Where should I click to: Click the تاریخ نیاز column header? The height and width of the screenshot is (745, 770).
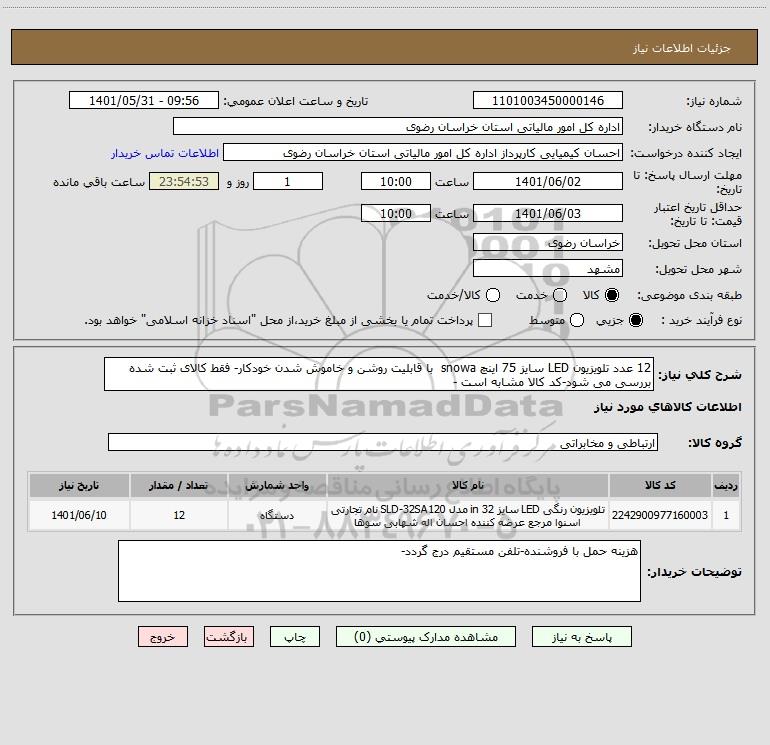[x=79, y=485]
